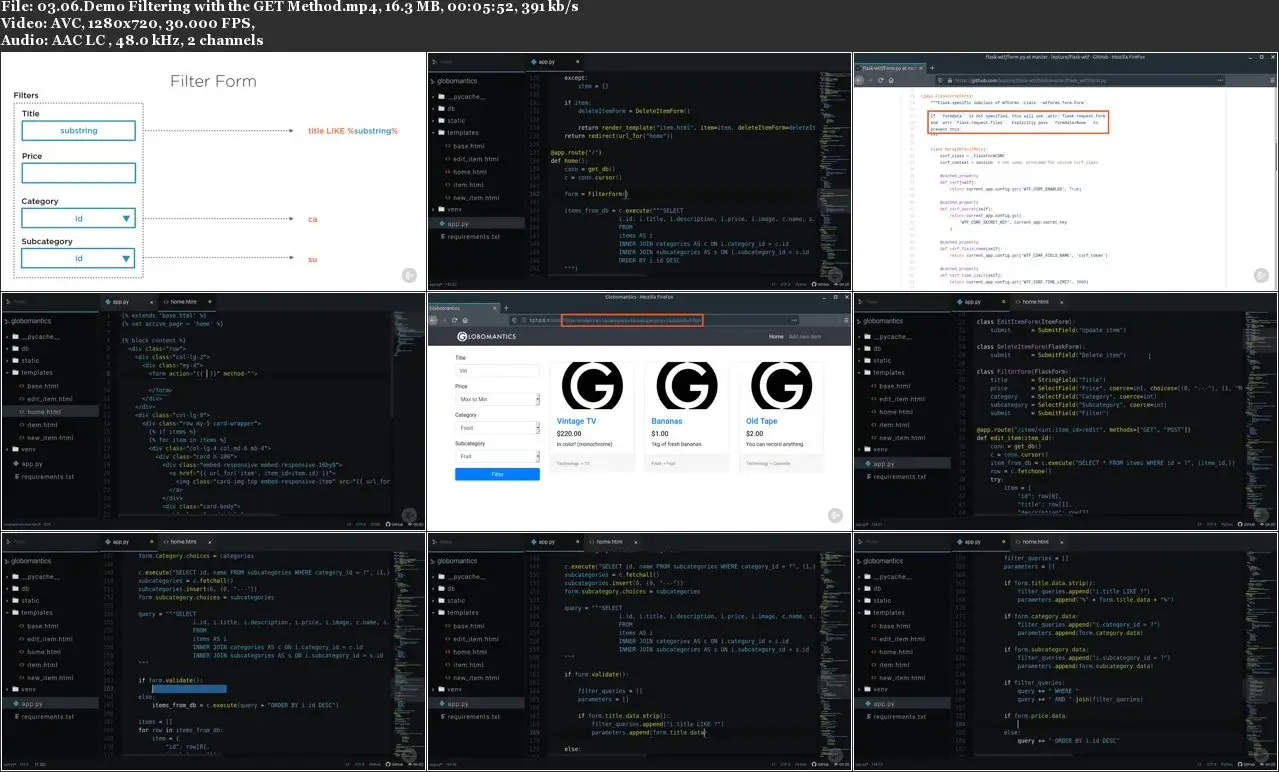The height and width of the screenshot is (772, 1279).
Task: Open Subcategory id dropdown on Filter Form slide
Action: (78, 258)
